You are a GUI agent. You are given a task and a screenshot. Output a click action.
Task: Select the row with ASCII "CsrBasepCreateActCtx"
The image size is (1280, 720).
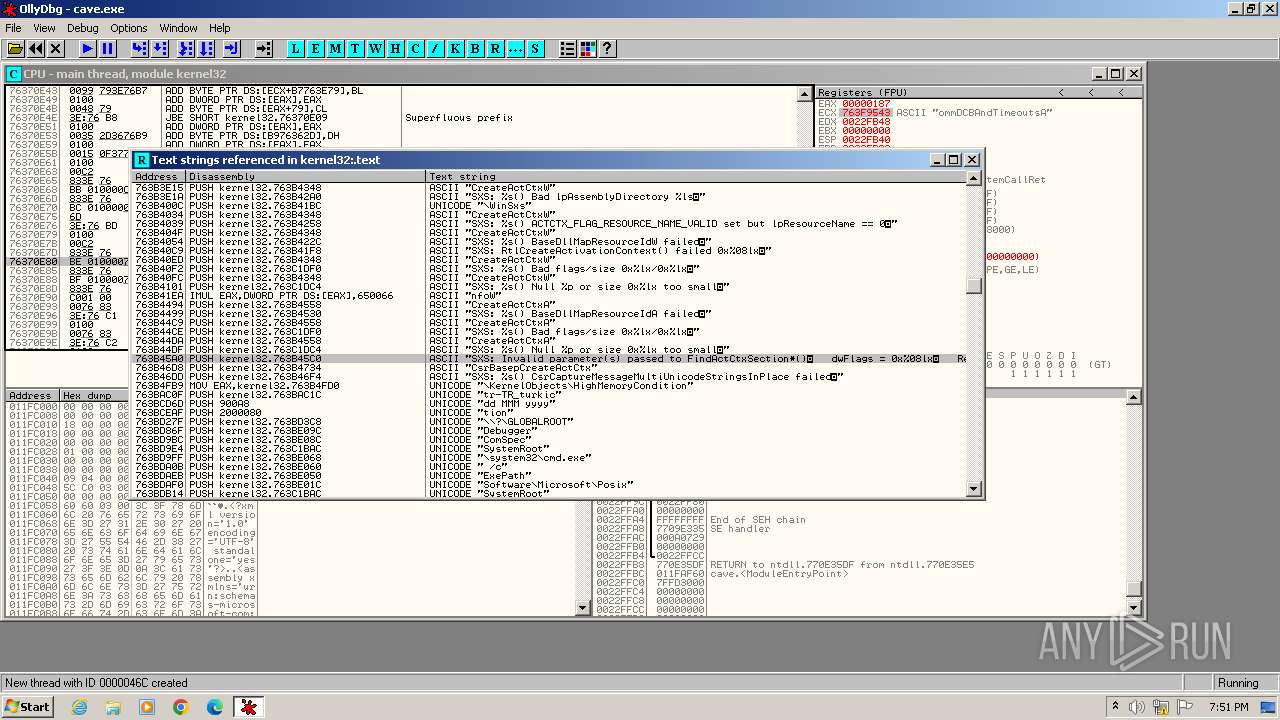pos(549,367)
